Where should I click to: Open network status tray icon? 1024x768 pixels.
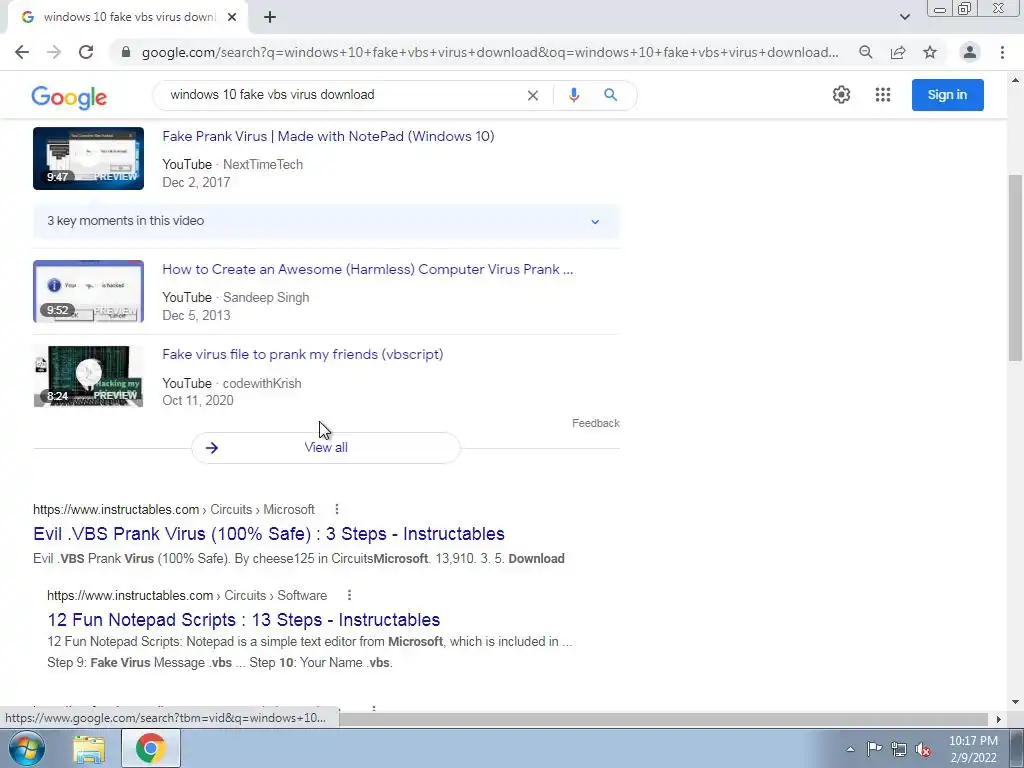tap(899, 749)
